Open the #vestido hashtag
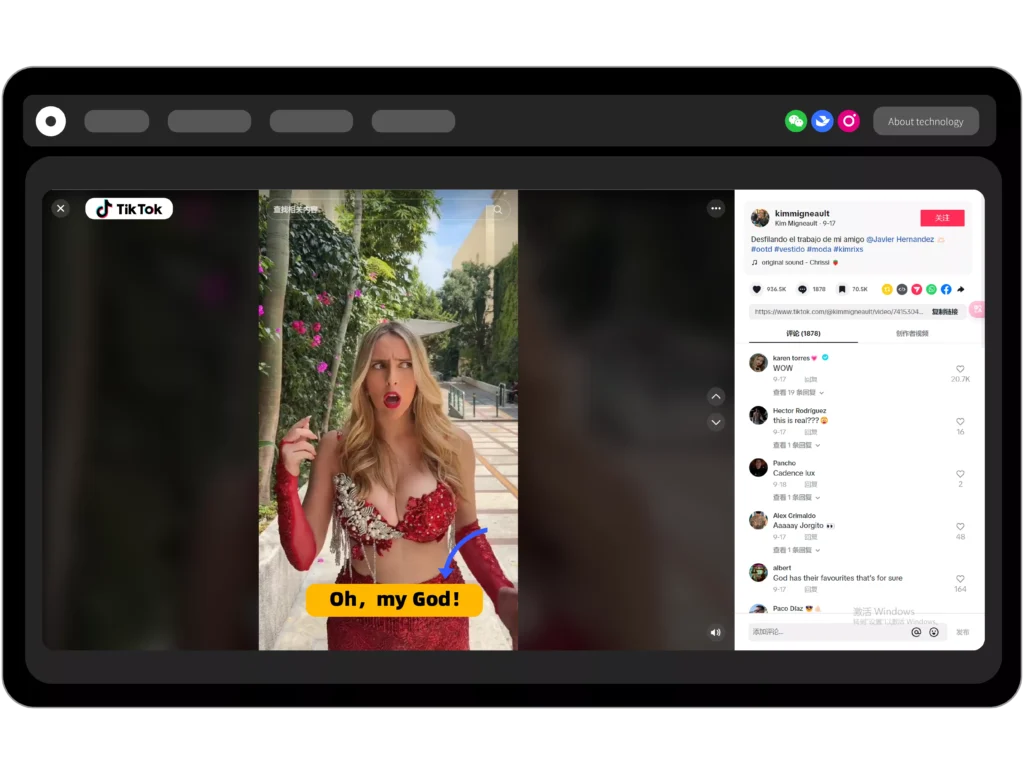 (789, 249)
